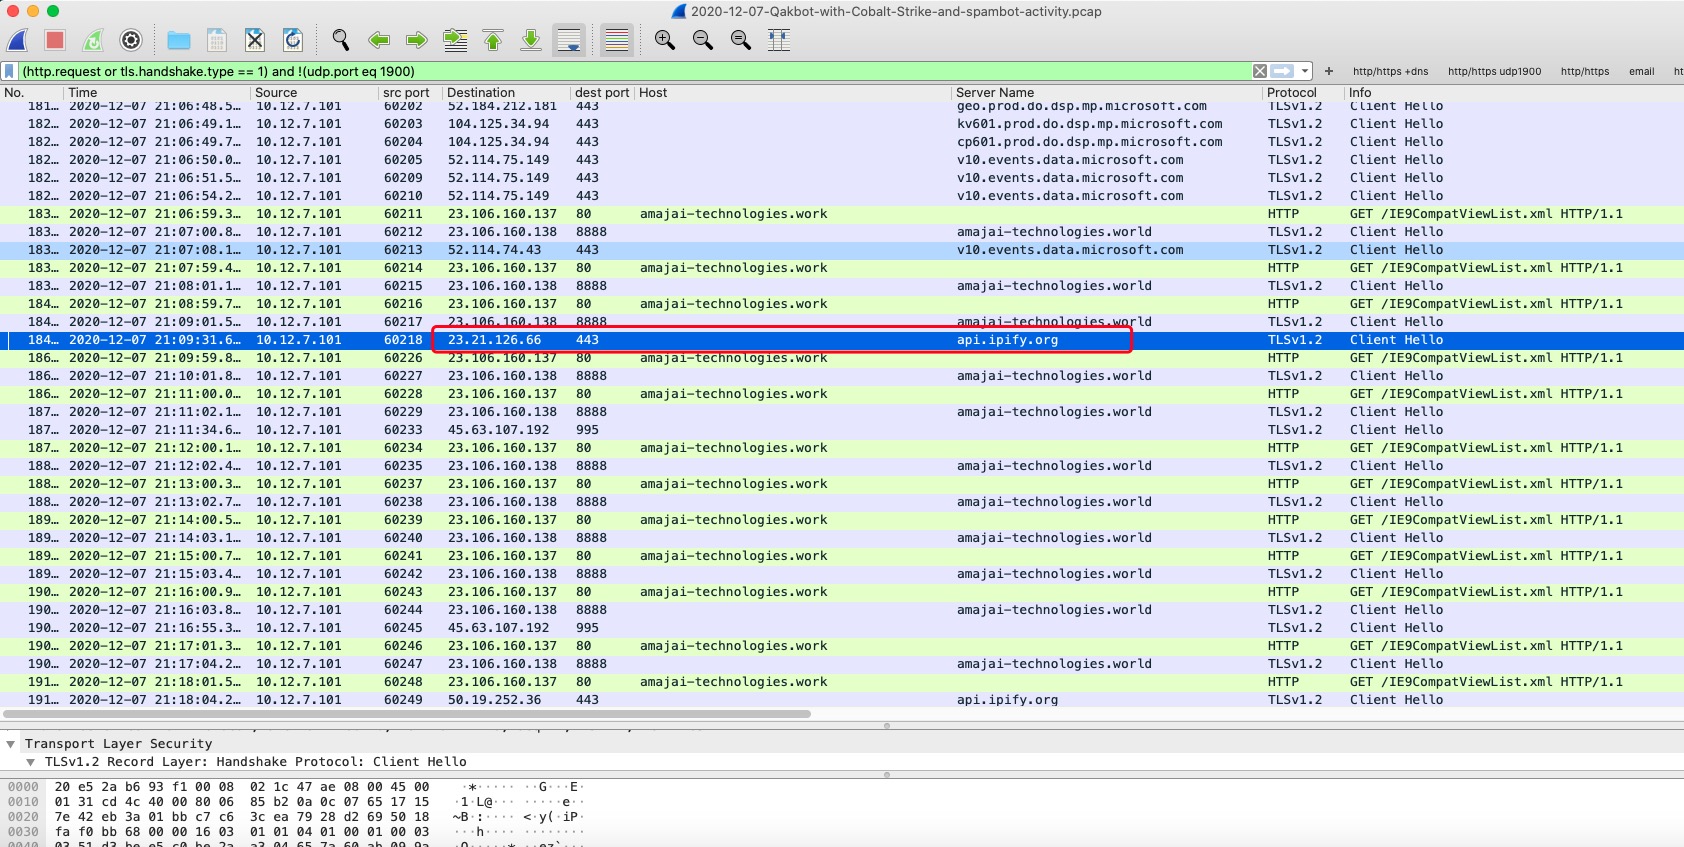Sort by the No. column header
This screenshot has height=847, width=1684.
32,93
